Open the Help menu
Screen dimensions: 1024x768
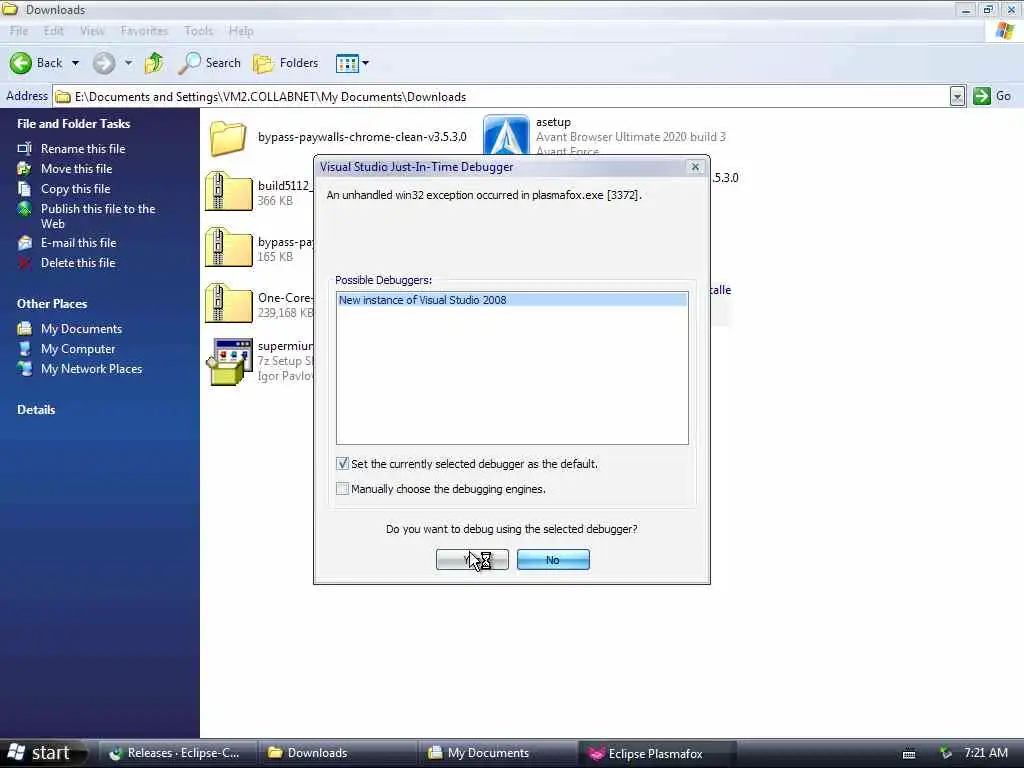pyautogui.click(x=241, y=31)
